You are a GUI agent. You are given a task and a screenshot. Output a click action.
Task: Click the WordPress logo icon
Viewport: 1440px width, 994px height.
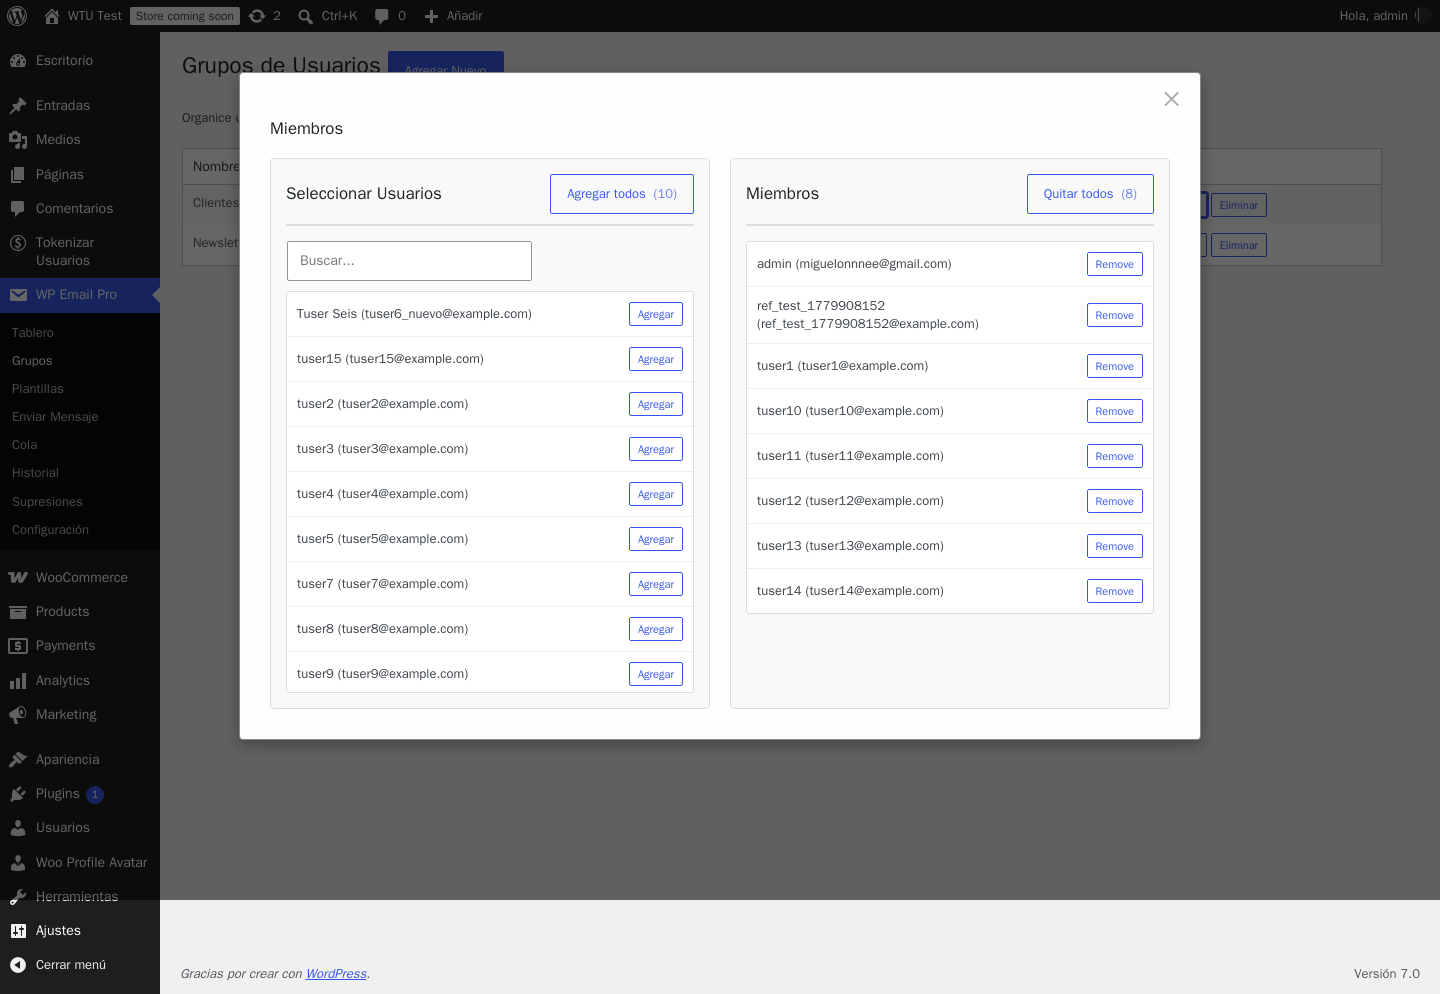17,16
